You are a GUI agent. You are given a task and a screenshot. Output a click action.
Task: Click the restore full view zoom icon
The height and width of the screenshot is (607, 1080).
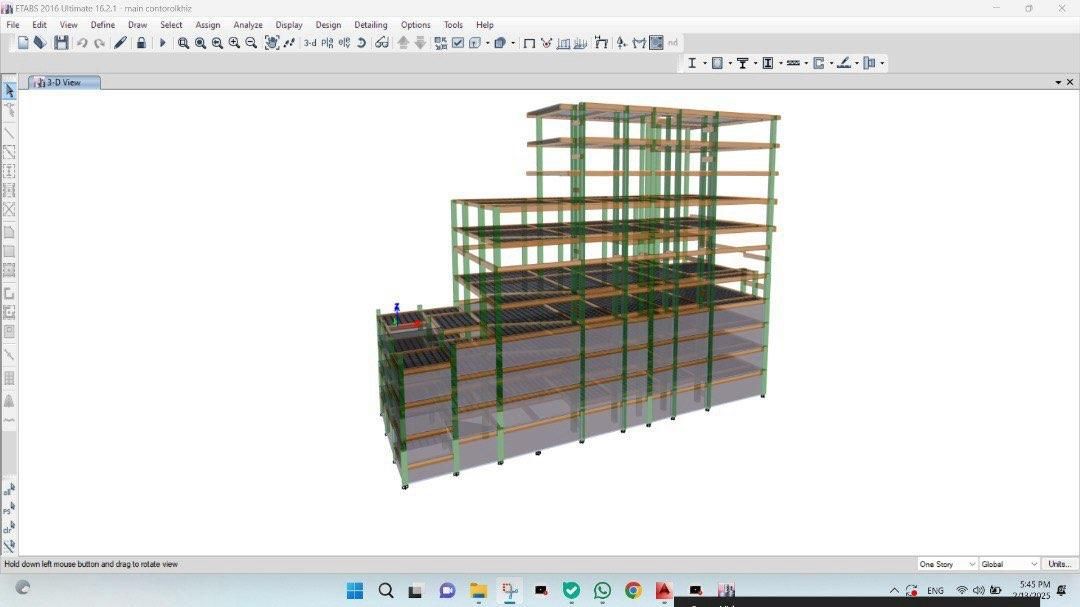[x=200, y=43]
